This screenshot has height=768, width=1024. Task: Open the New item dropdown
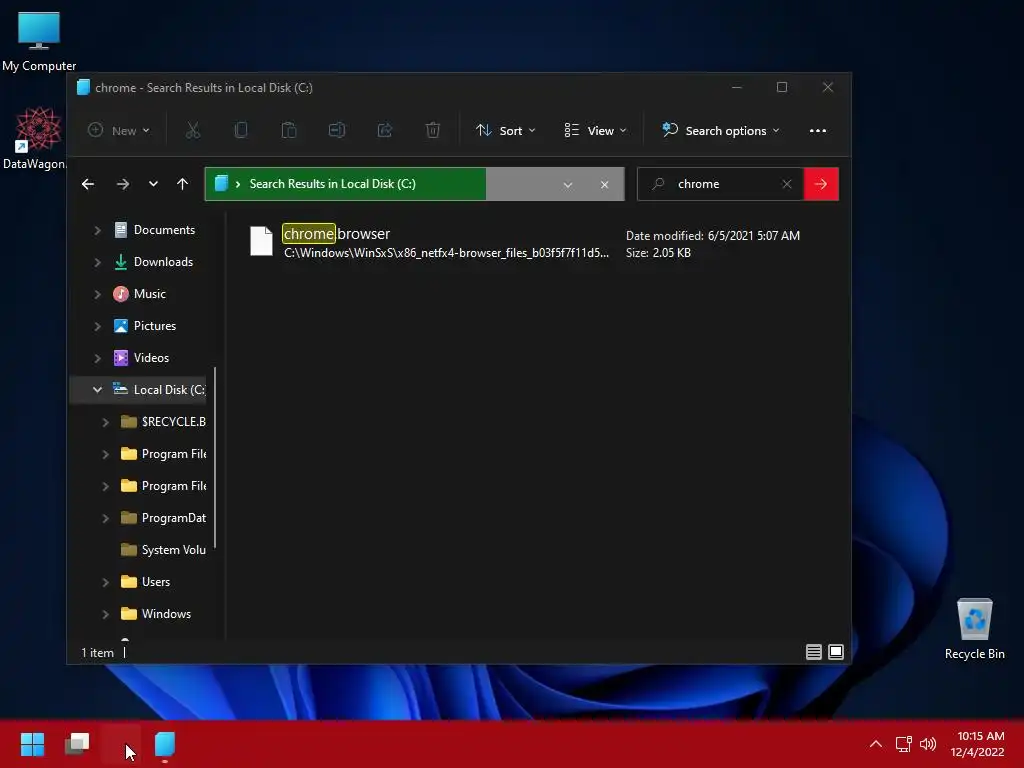119,131
